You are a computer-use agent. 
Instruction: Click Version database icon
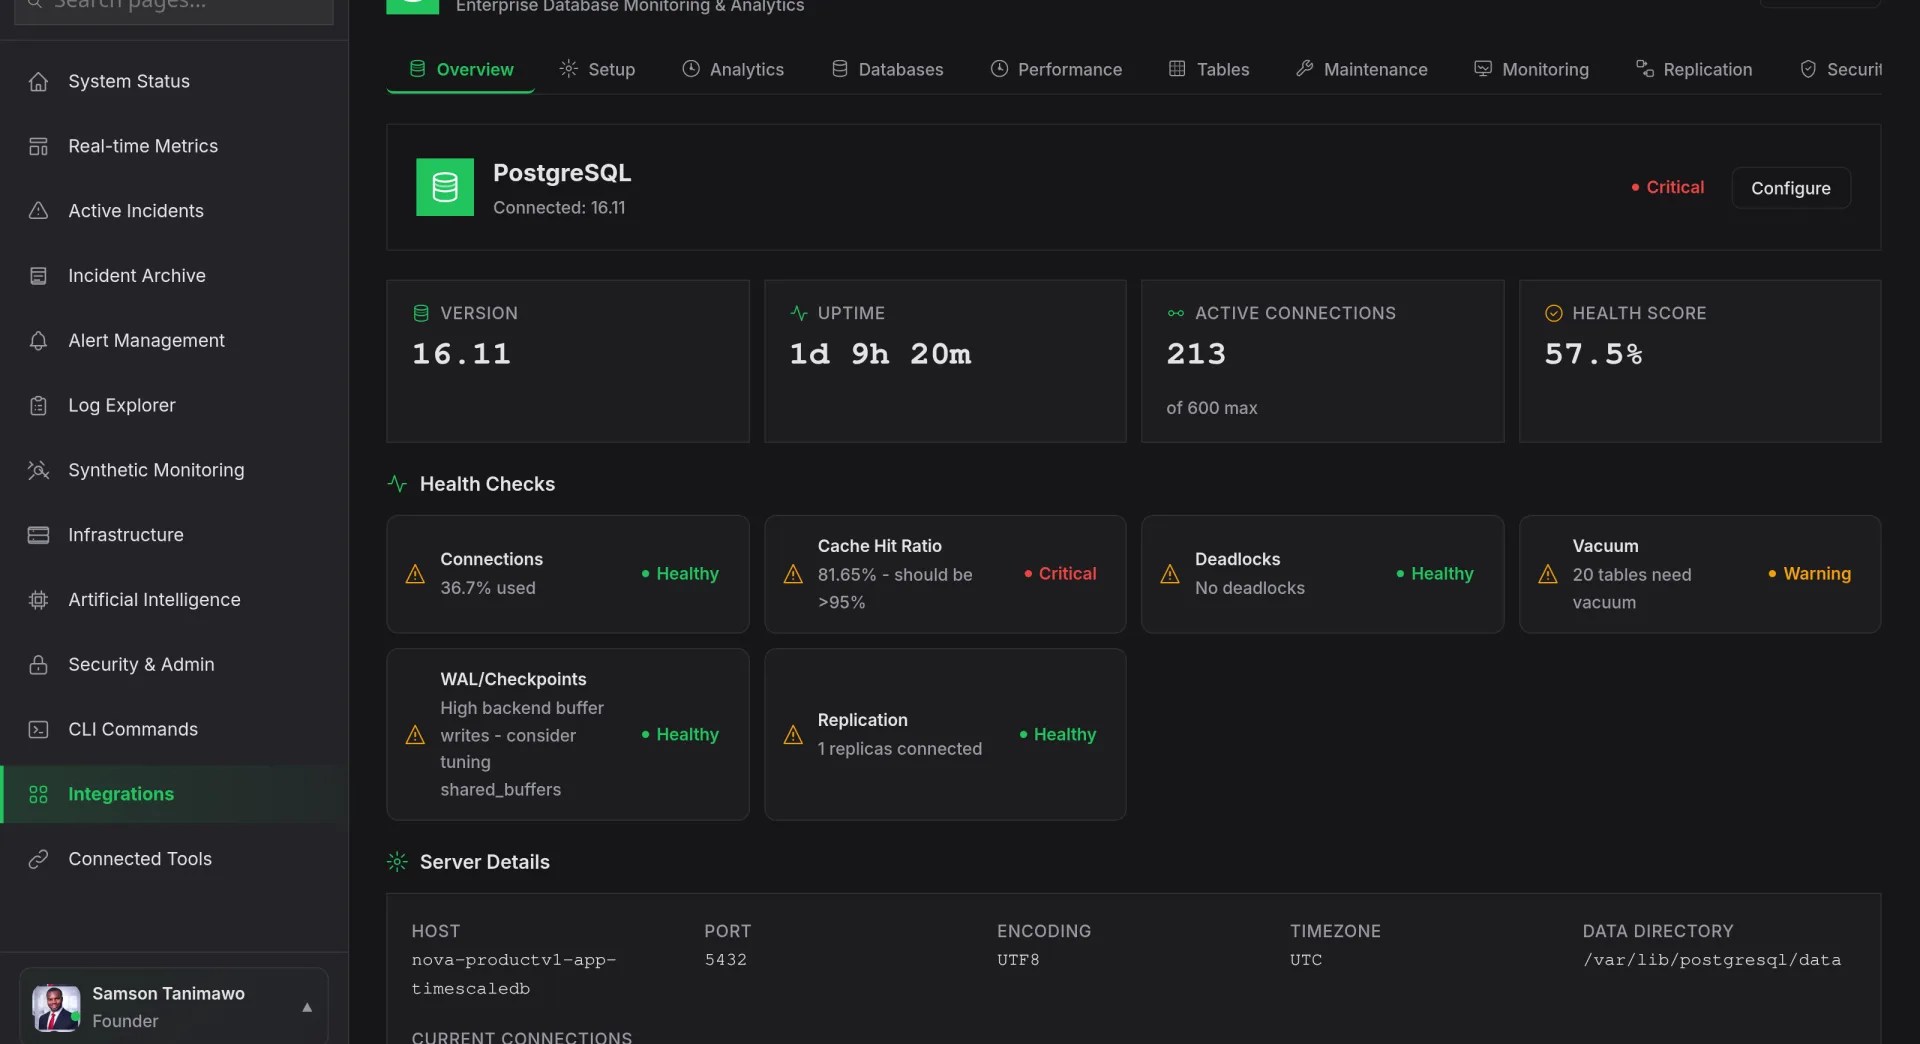pyautogui.click(x=421, y=313)
